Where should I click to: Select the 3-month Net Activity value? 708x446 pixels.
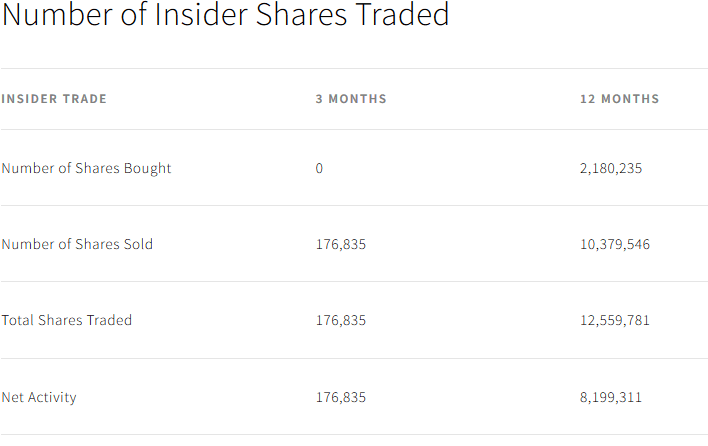(x=341, y=397)
